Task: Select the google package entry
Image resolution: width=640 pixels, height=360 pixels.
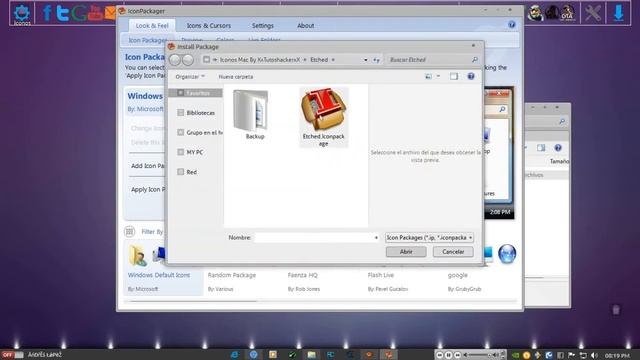Action: point(464,281)
